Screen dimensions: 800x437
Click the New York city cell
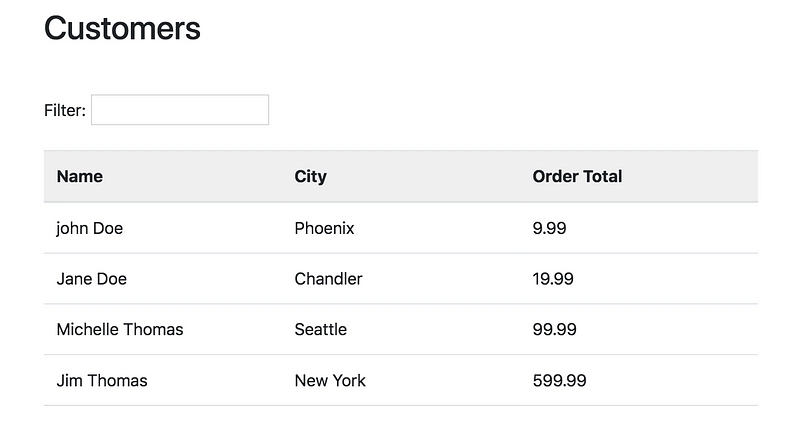point(330,380)
